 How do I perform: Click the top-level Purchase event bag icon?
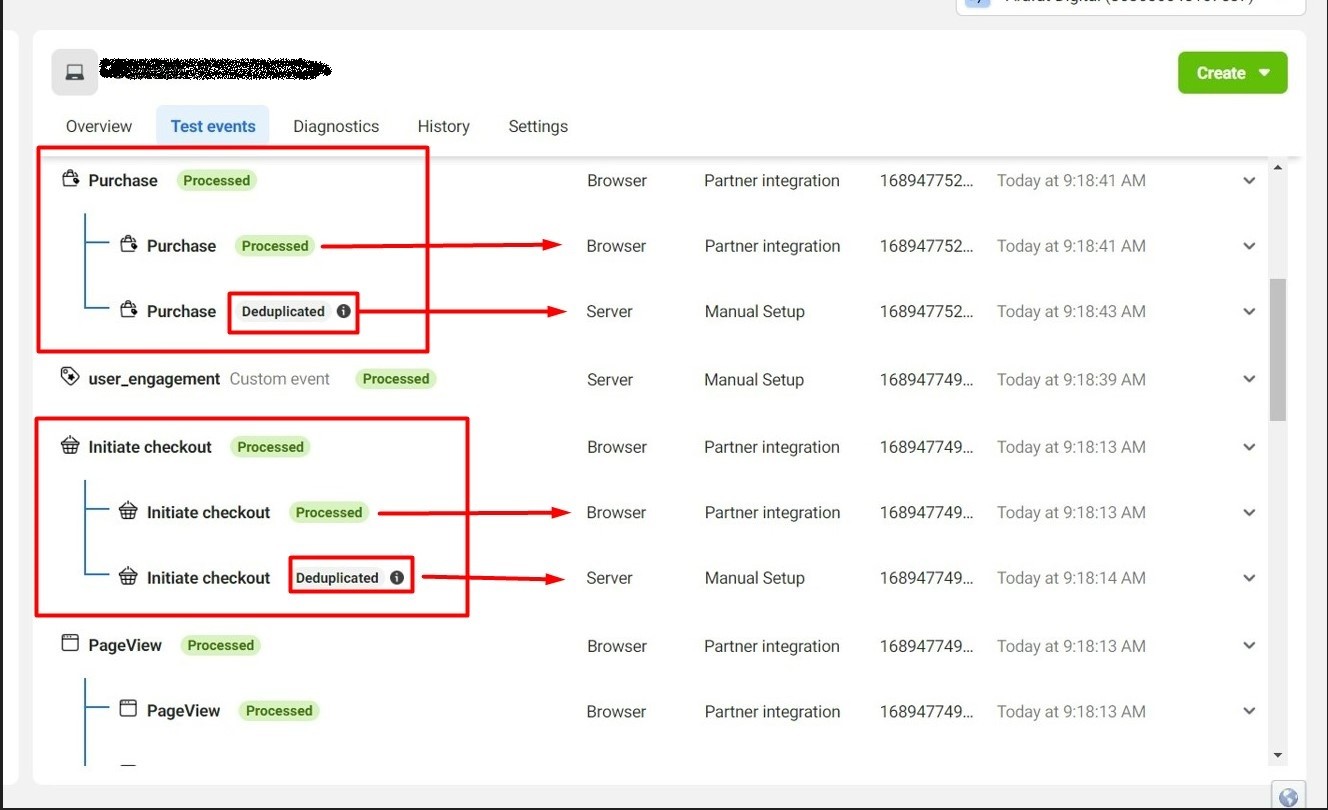click(x=70, y=180)
